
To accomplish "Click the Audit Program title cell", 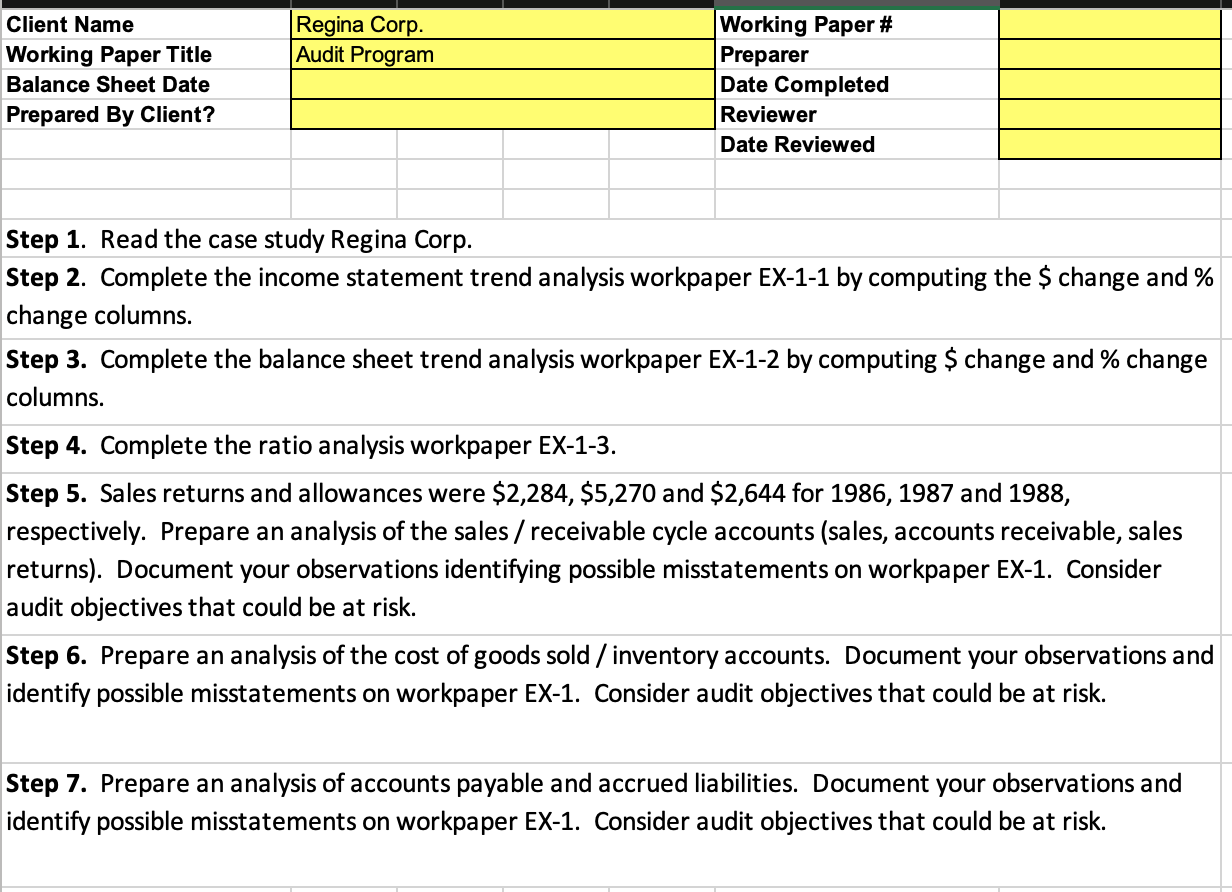I will (x=500, y=54).
